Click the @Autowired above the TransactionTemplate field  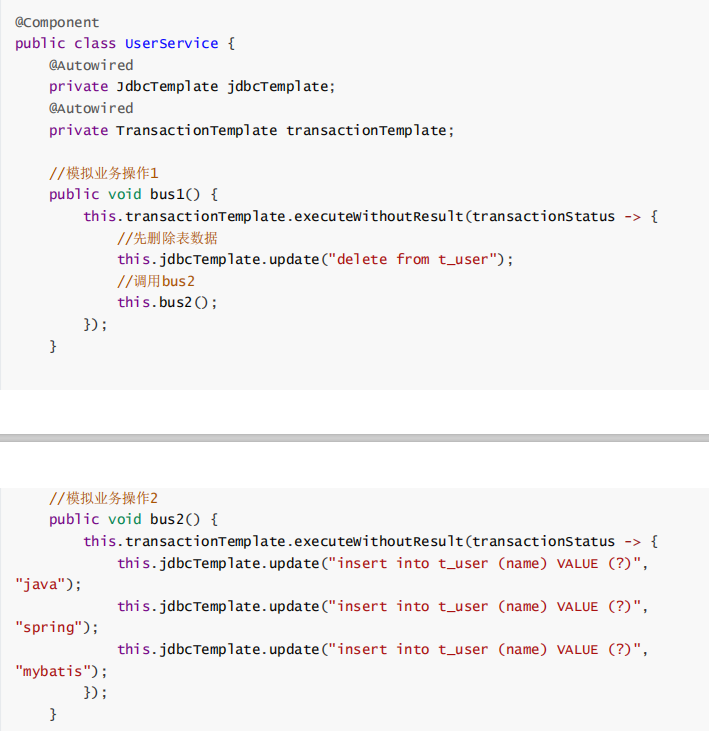pos(91,108)
